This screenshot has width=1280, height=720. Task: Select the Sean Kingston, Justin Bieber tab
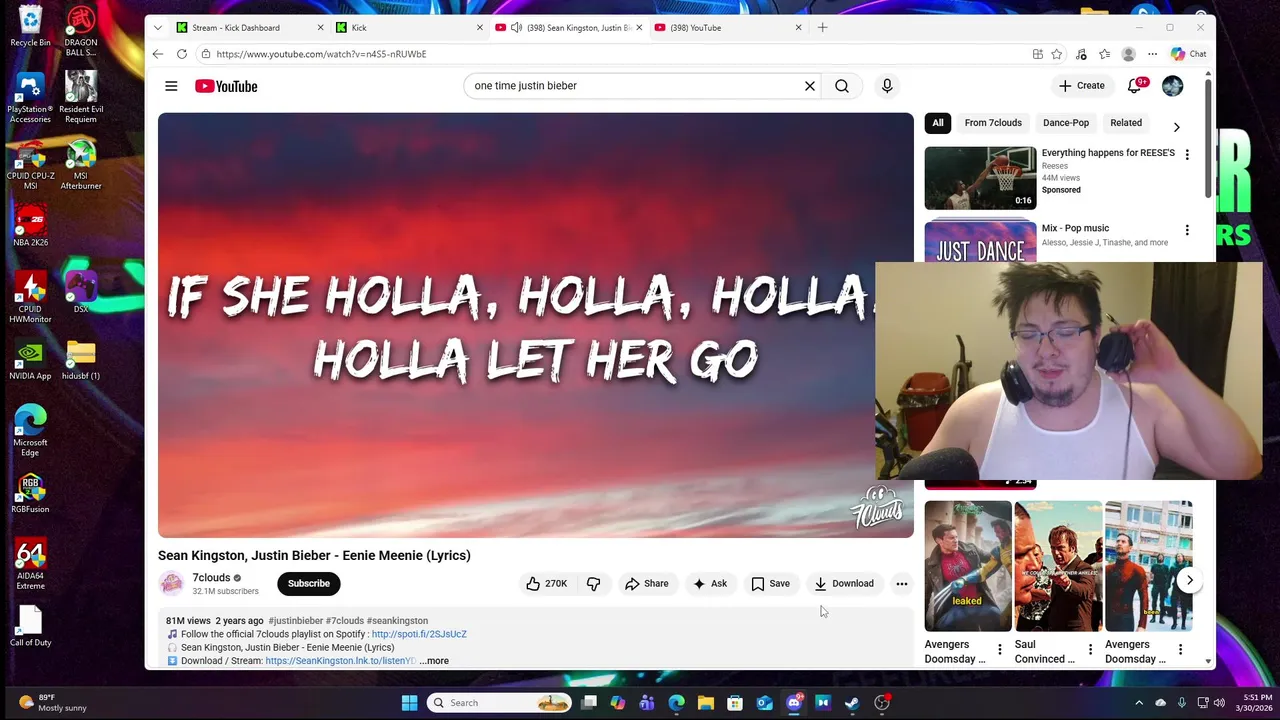click(568, 28)
